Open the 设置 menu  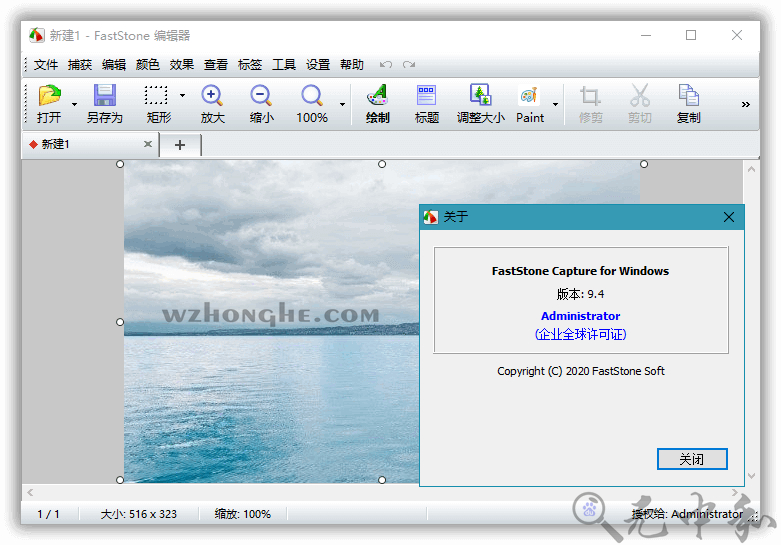[318, 65]
